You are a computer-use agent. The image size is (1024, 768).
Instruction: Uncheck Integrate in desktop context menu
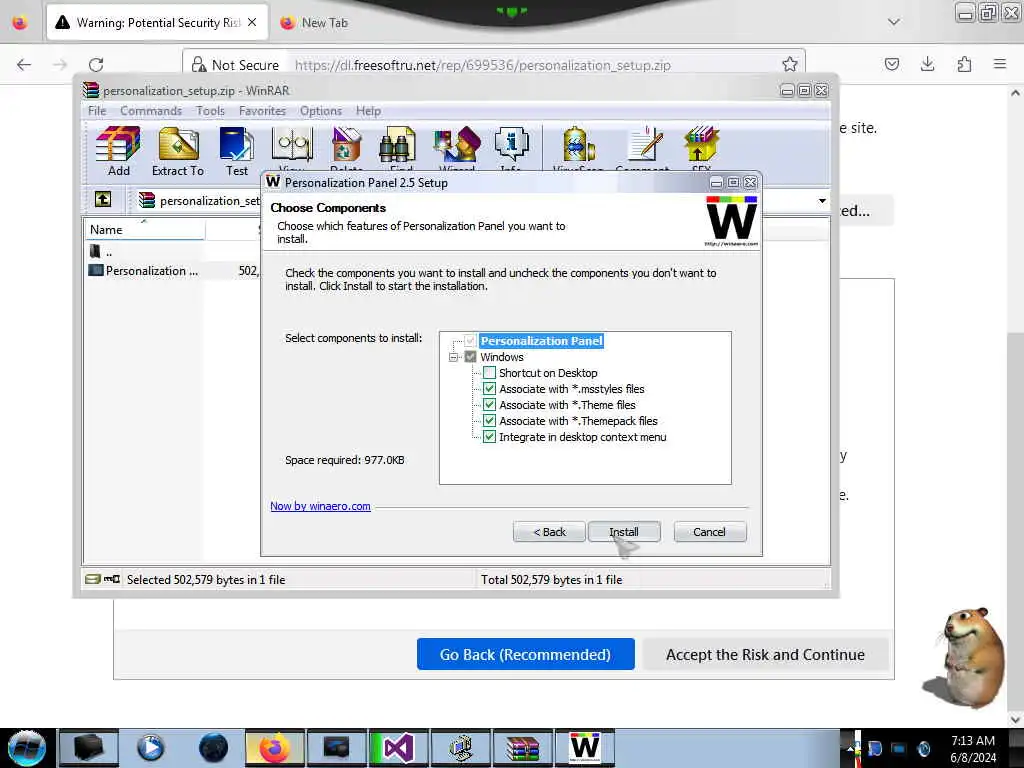tap(489, 437)
